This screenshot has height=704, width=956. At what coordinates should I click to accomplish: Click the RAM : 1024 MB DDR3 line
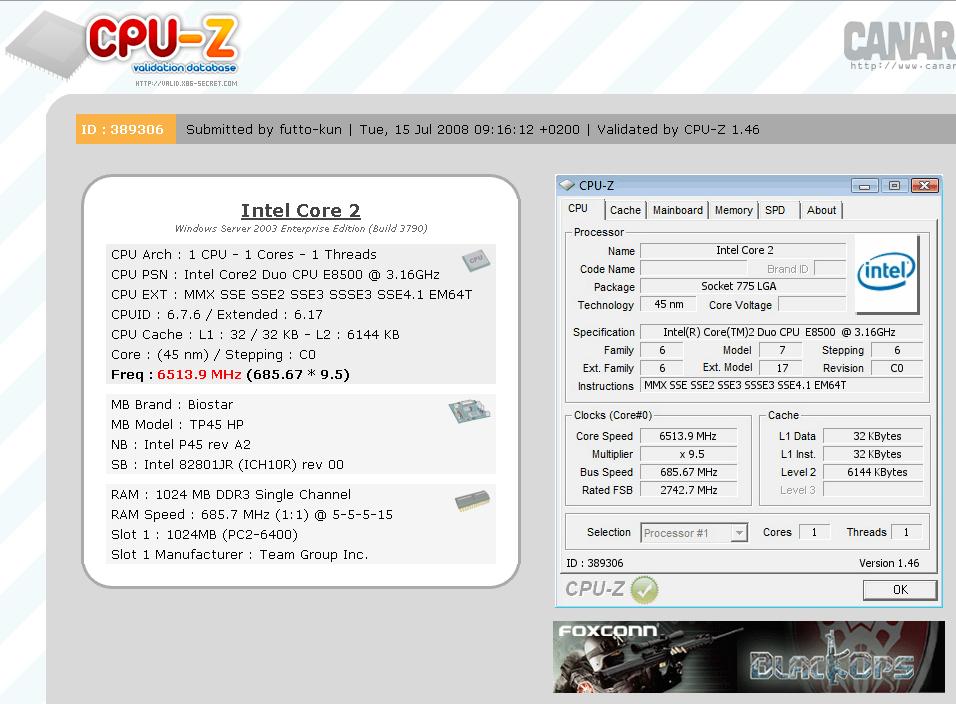pyautogui.click(x=231, y=494)
